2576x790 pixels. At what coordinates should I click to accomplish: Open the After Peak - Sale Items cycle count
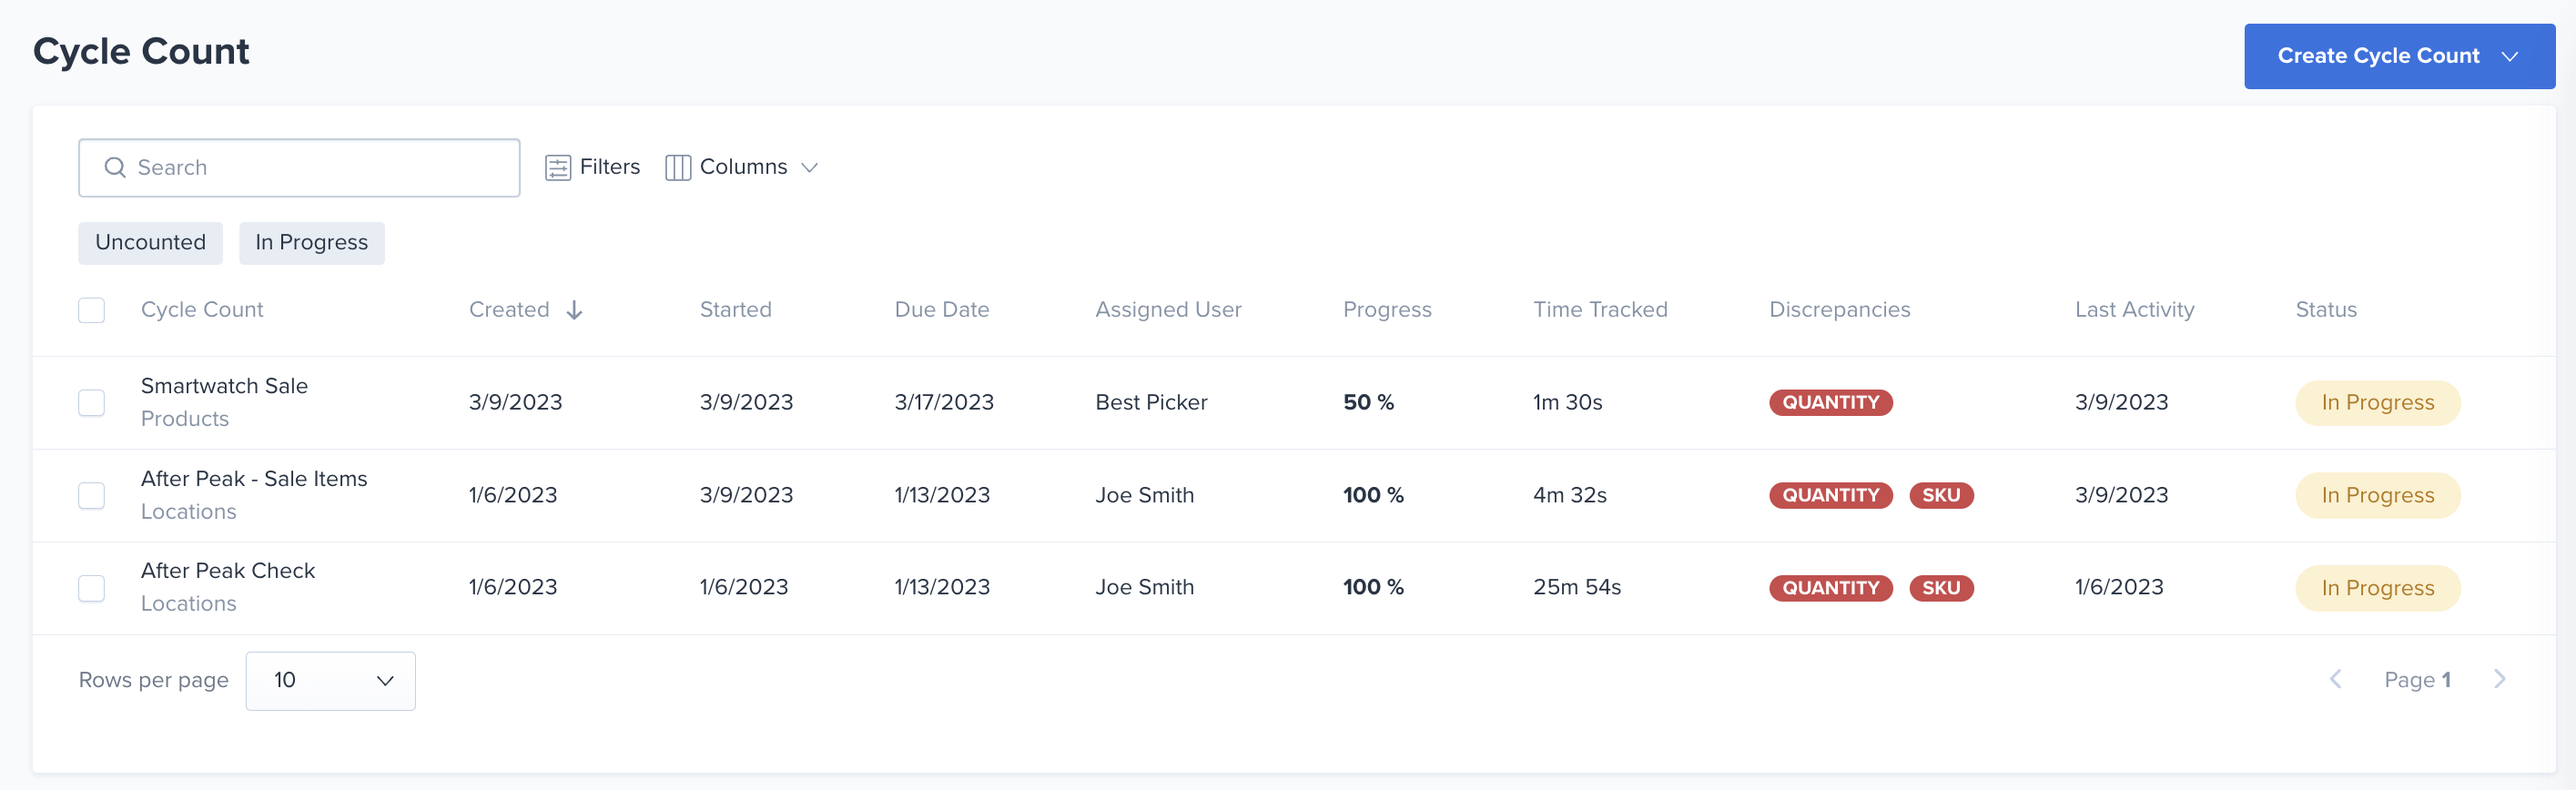point(254,478)
